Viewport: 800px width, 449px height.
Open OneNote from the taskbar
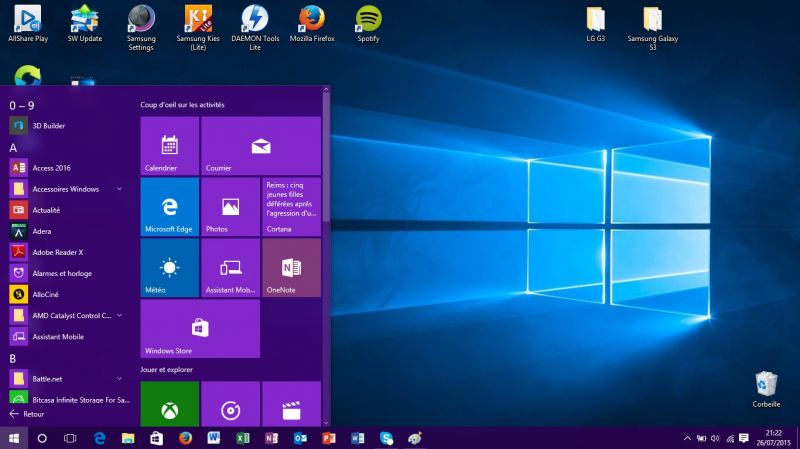[271, 438]
